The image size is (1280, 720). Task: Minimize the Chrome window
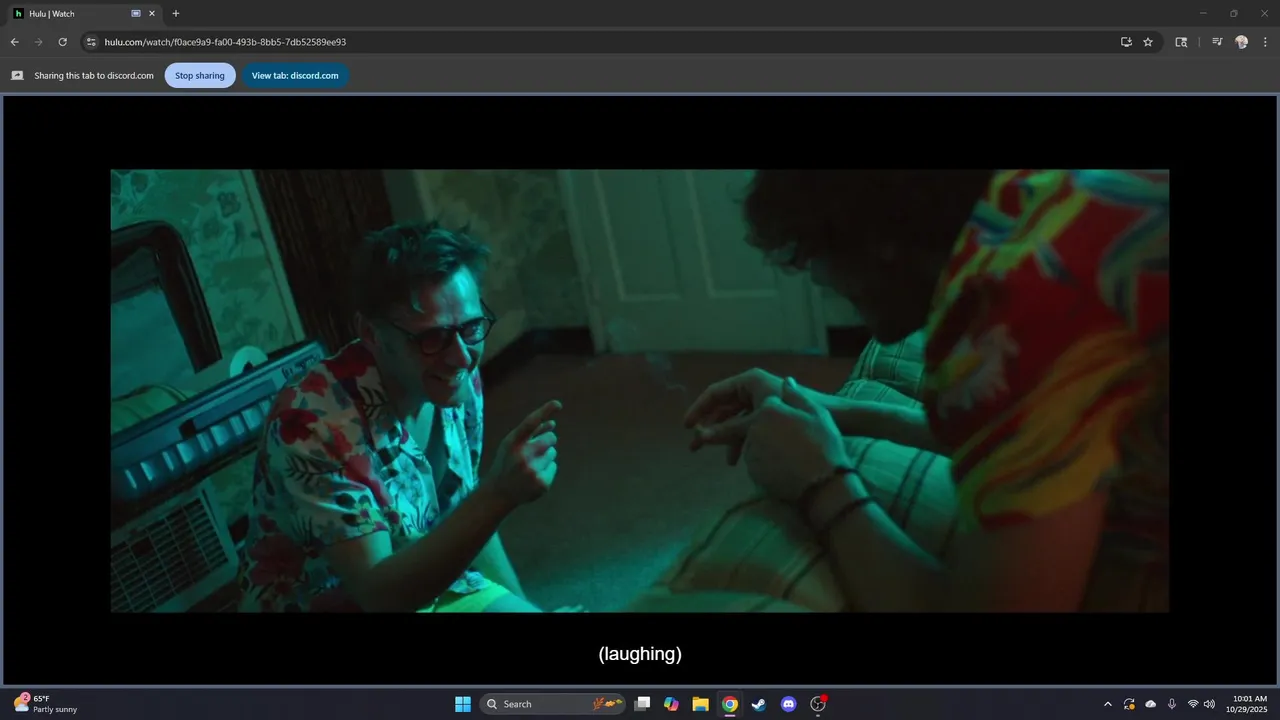tap(1203, 14)
